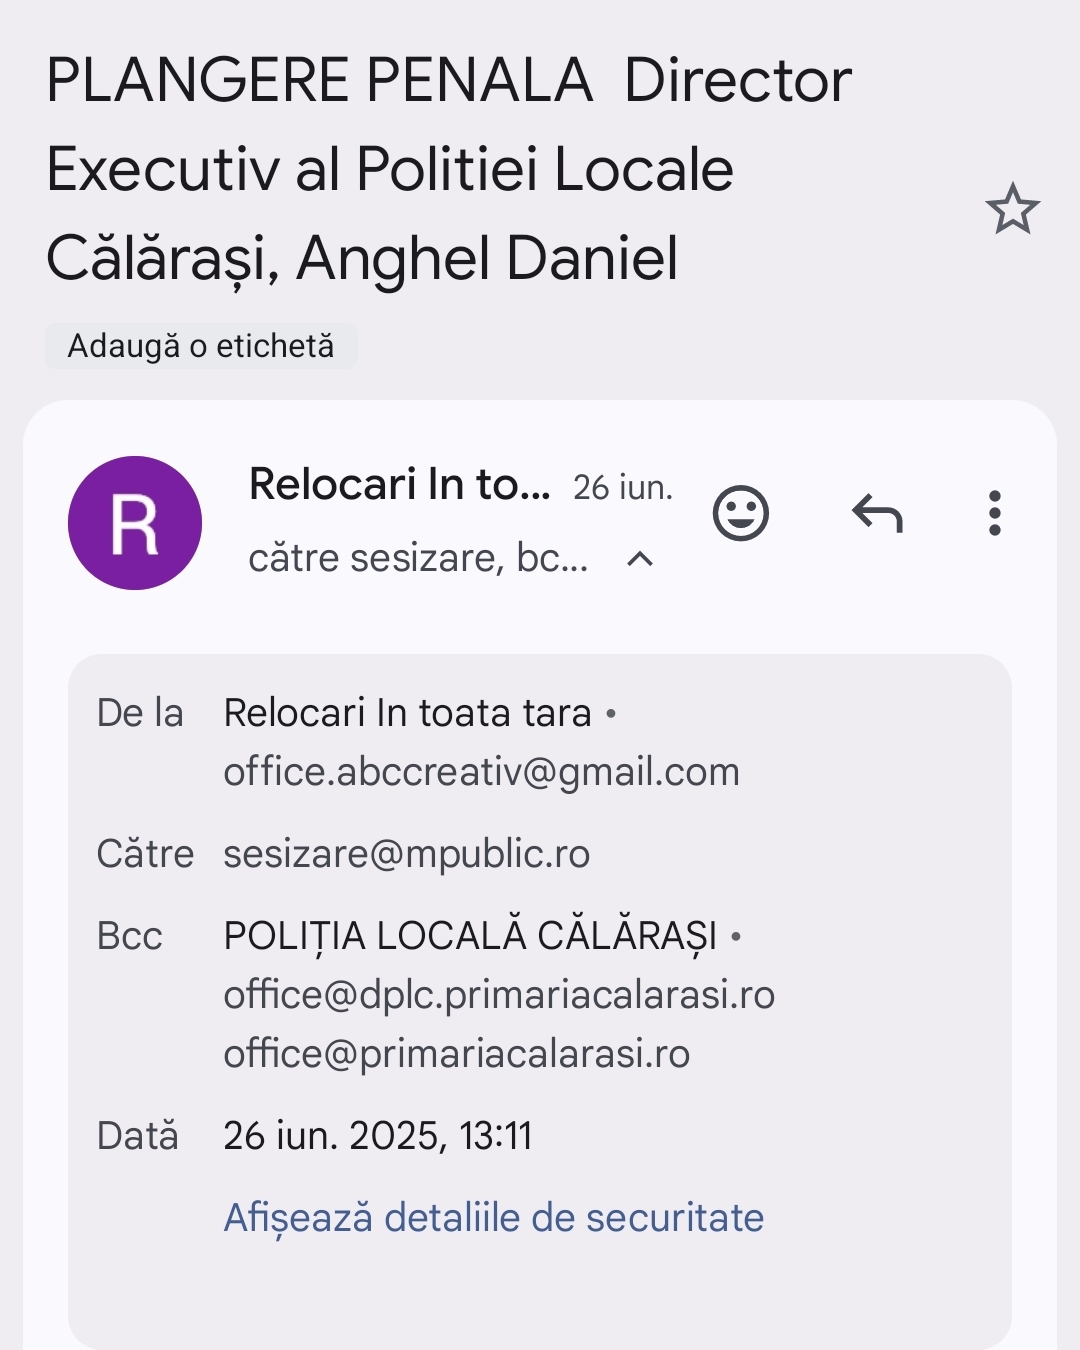
Task: Reply to the message with the arrow icon
Action: (877, 514)
